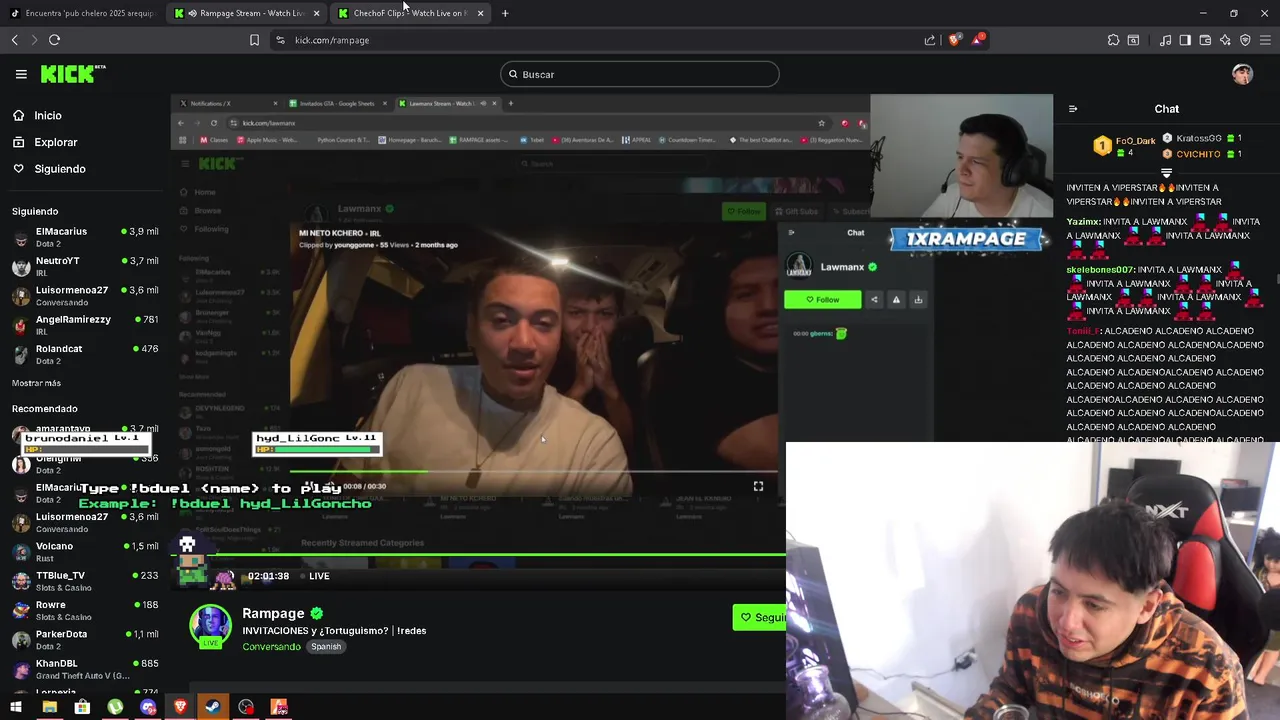Toggle the browser sidebar panel
The height and width of the screenshot is (720, 1280).
point(1185,40)
